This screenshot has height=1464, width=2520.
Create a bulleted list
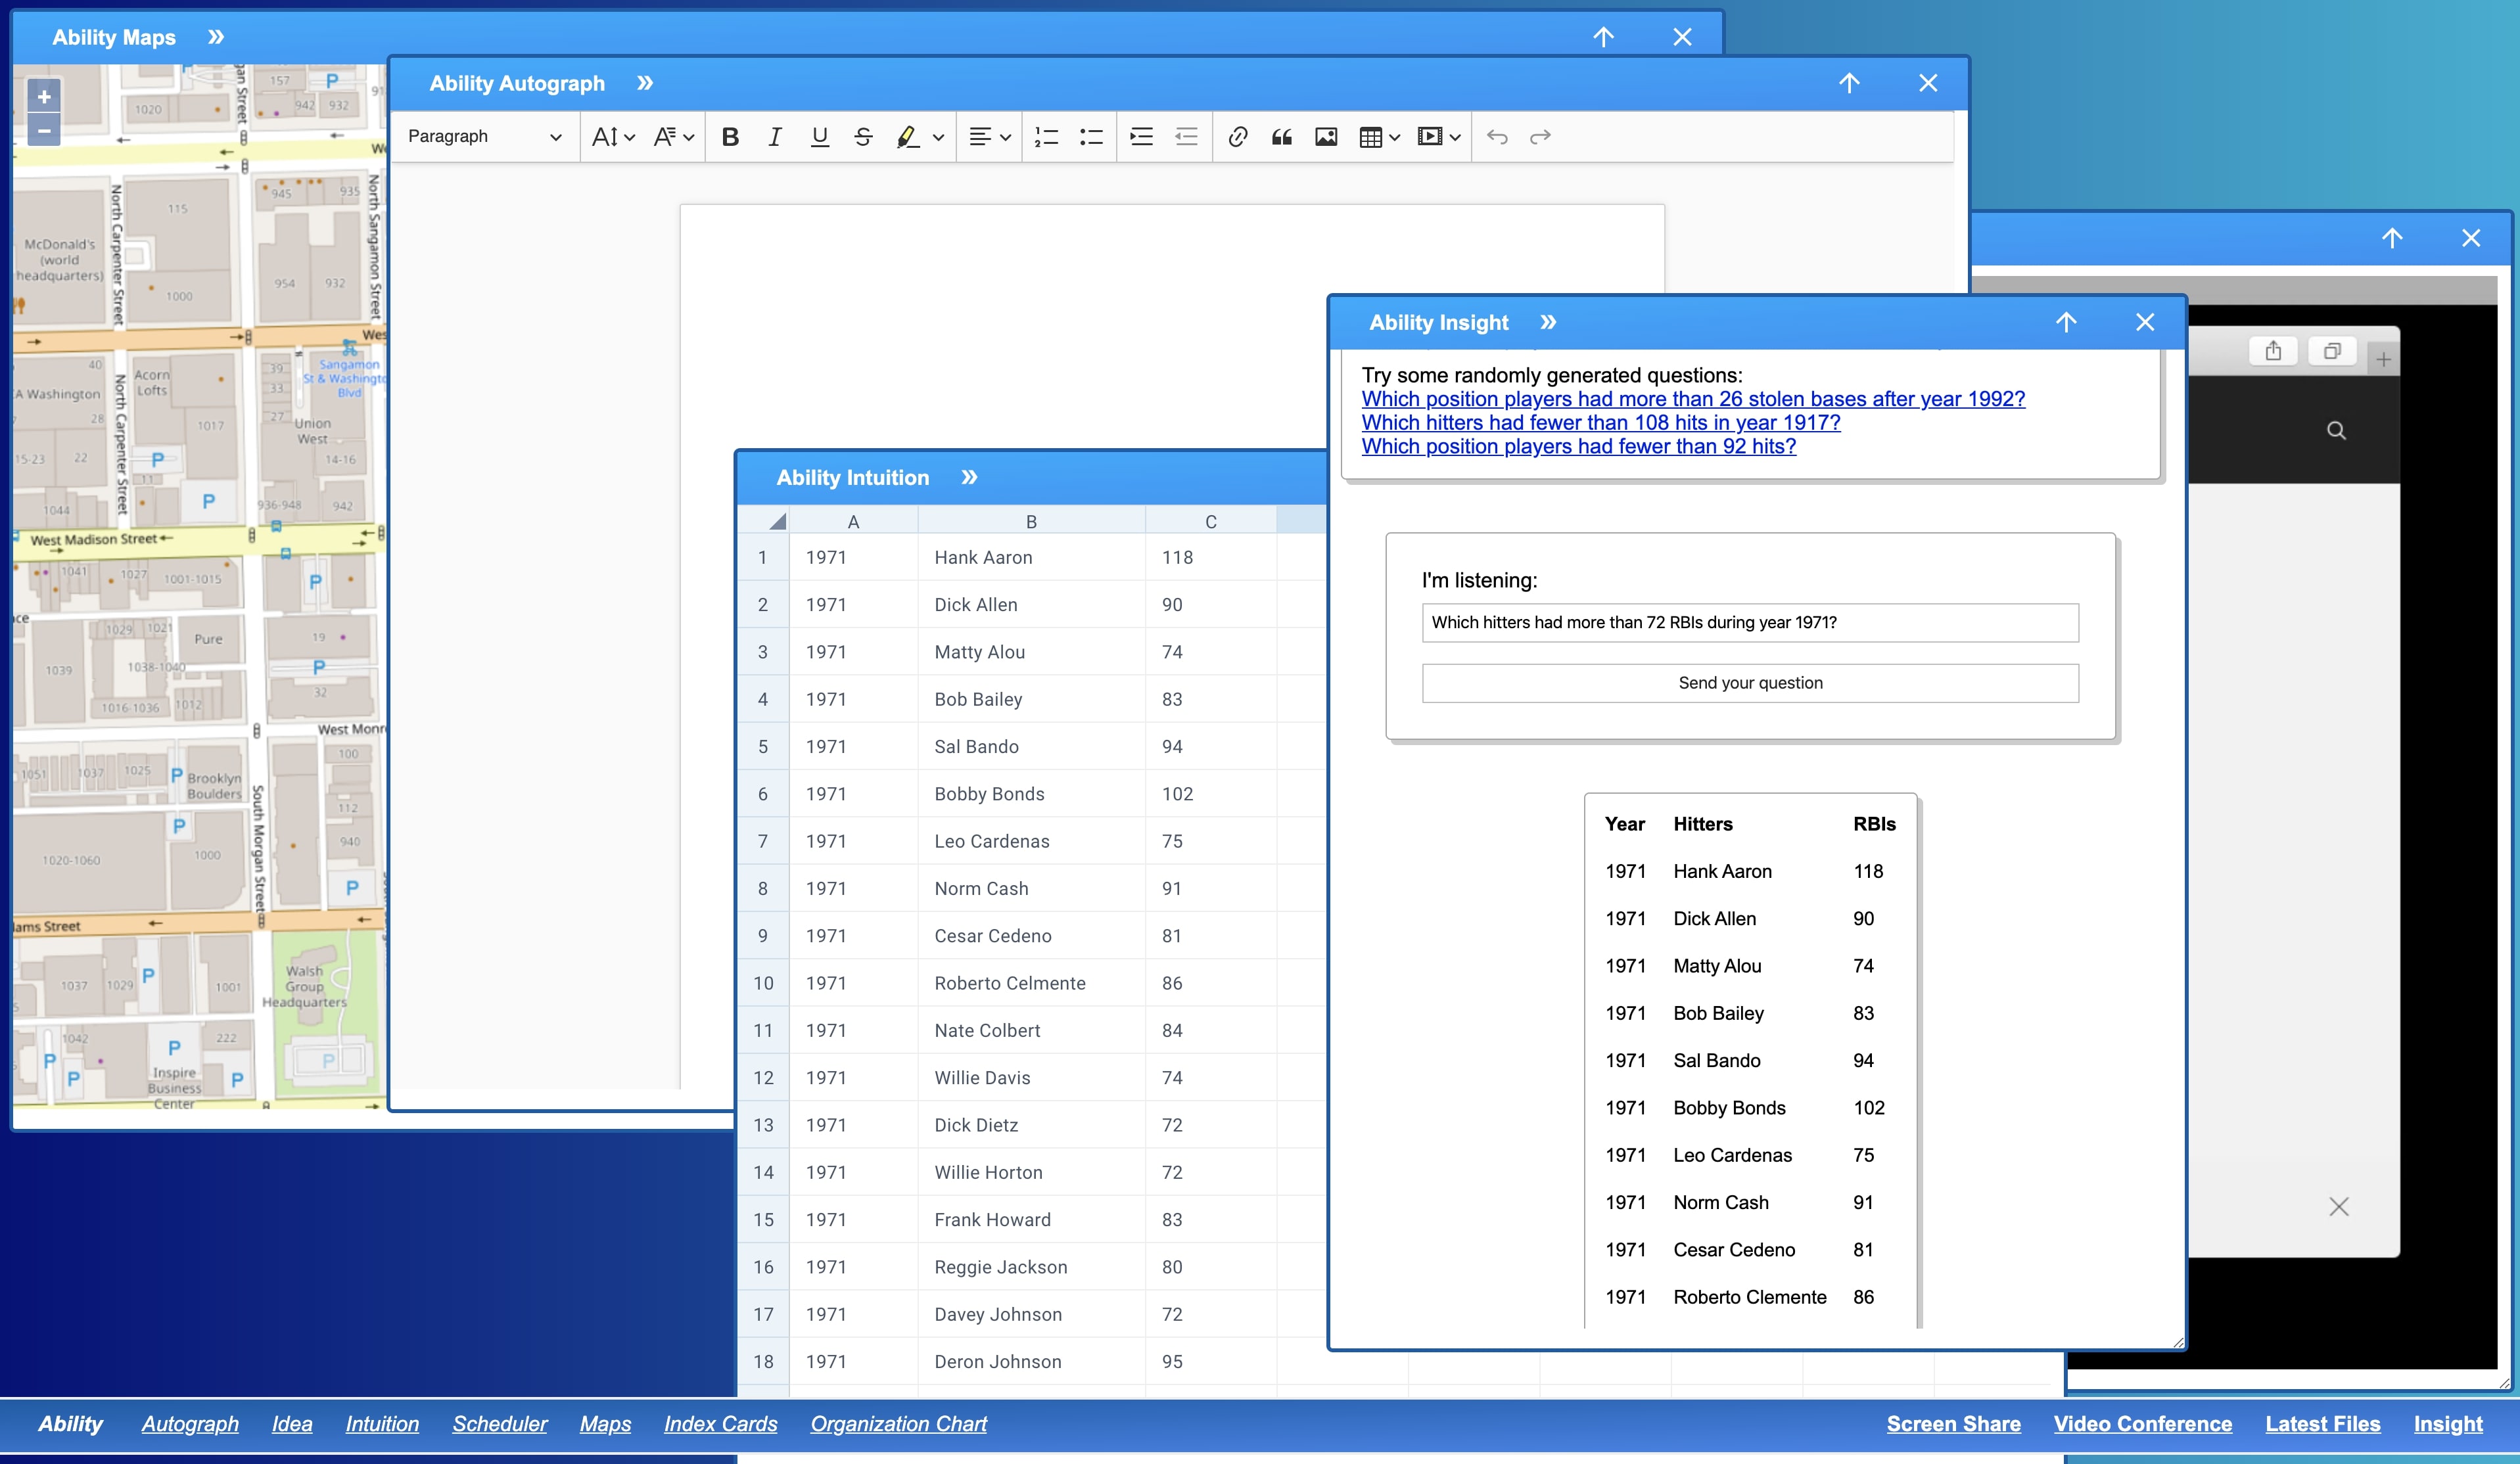click(x=1091, y=137)
